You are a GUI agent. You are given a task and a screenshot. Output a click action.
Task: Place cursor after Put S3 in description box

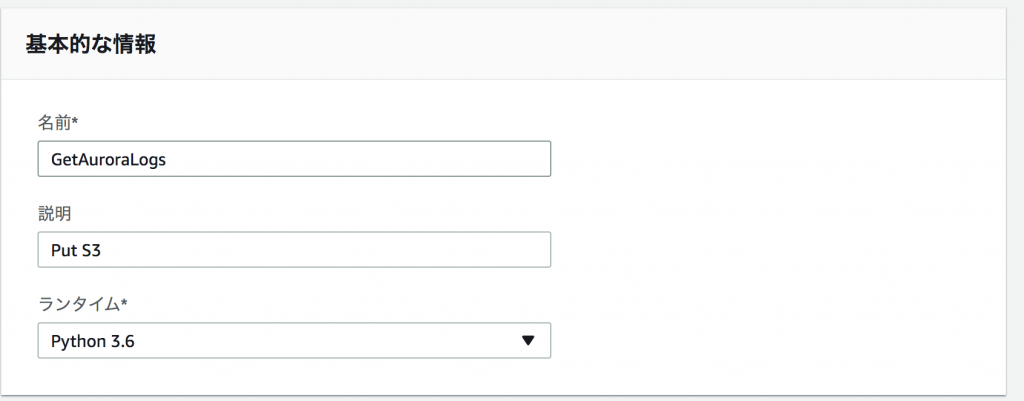(x=103, y=250)
